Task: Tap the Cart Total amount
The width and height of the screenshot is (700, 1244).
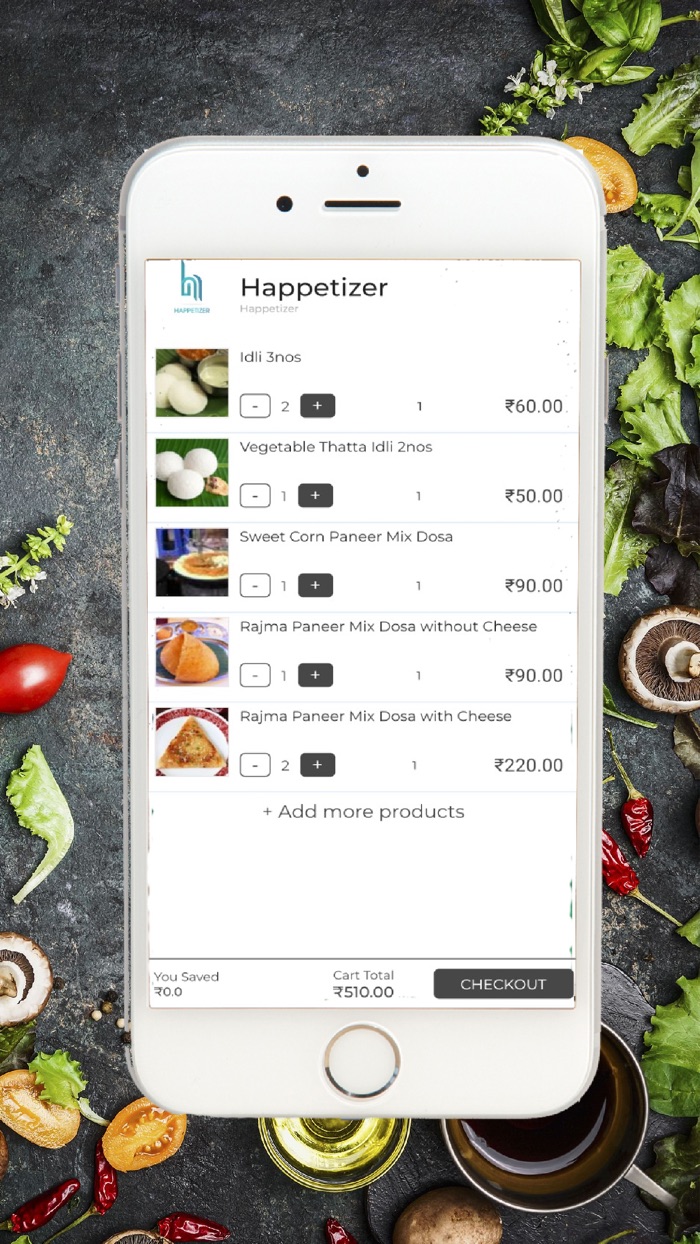Action: click(x=364, y=993)
